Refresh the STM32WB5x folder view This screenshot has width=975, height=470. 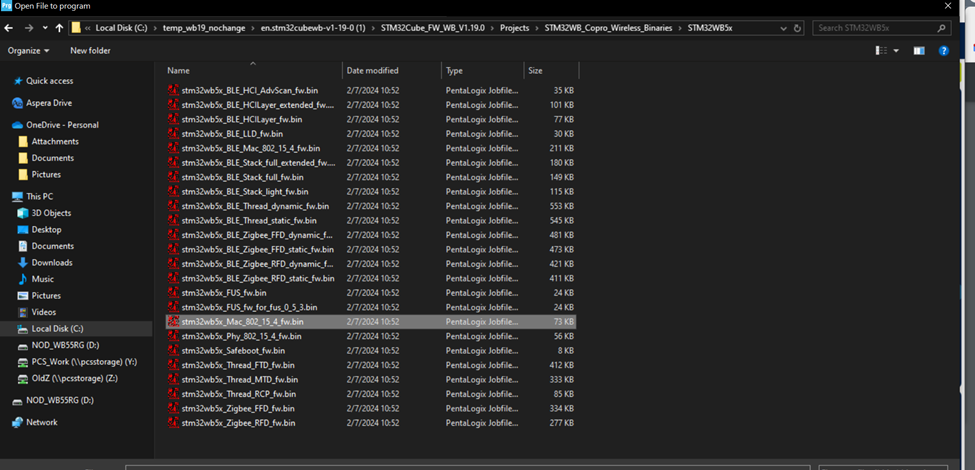[x=798, y=28]
